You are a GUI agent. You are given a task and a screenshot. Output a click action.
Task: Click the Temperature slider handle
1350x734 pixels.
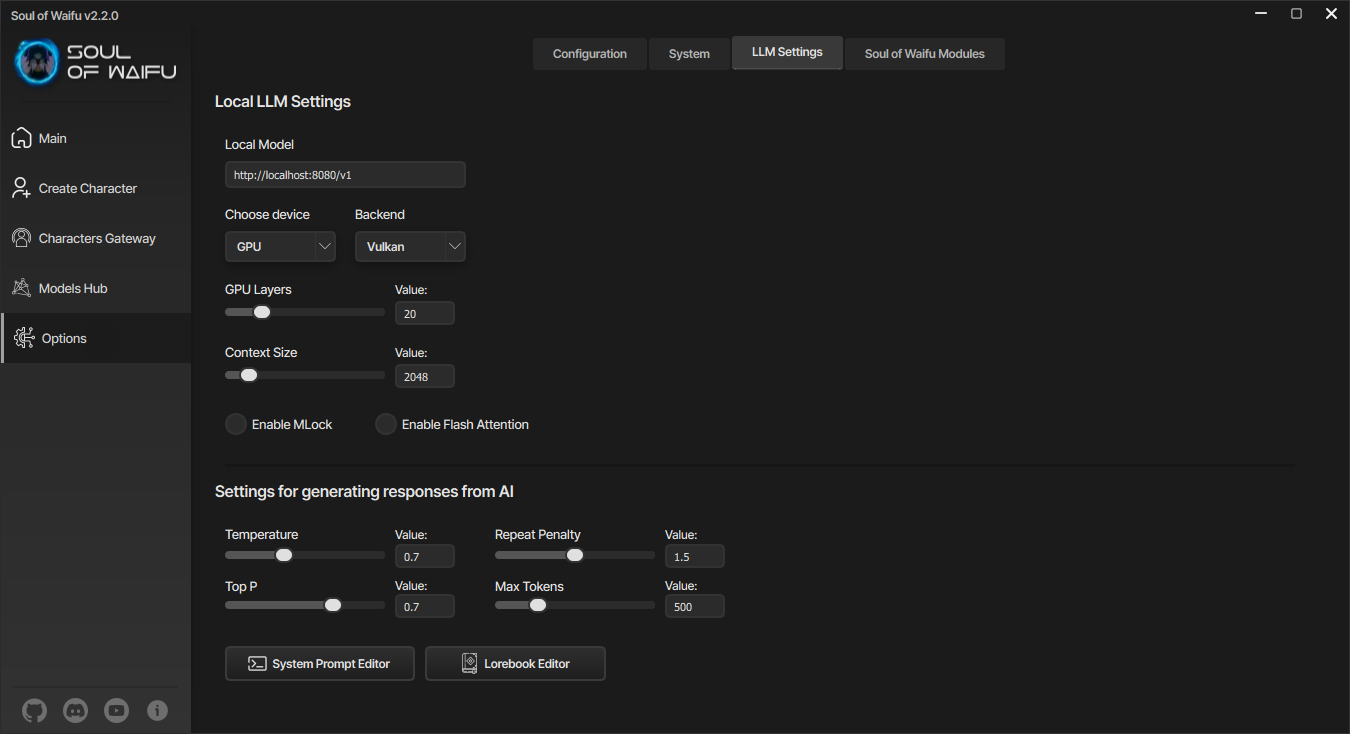[x=284, y=555]
